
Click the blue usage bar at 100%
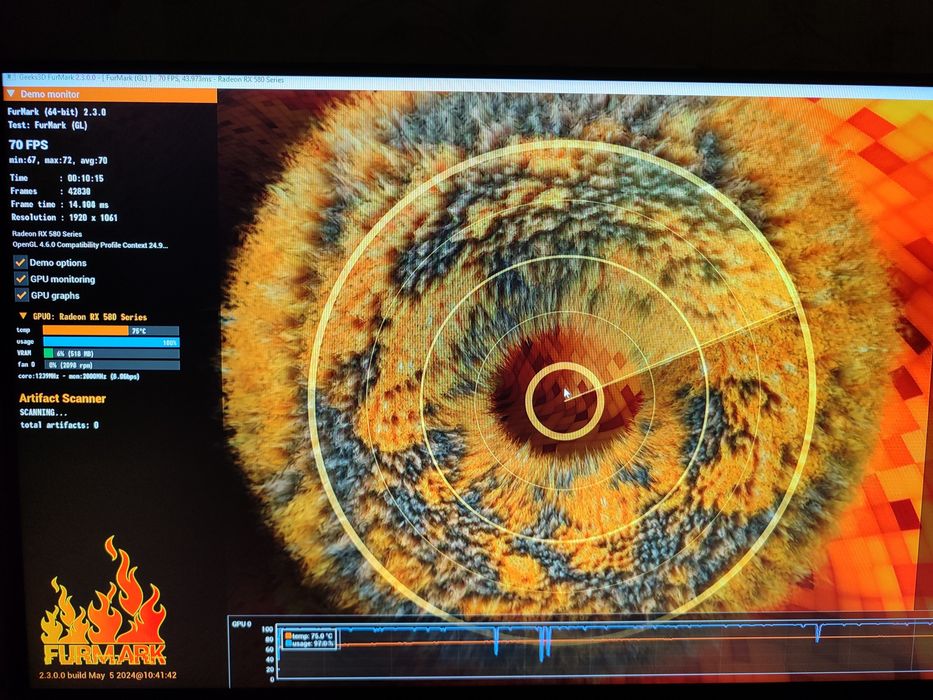coord(111,342)
